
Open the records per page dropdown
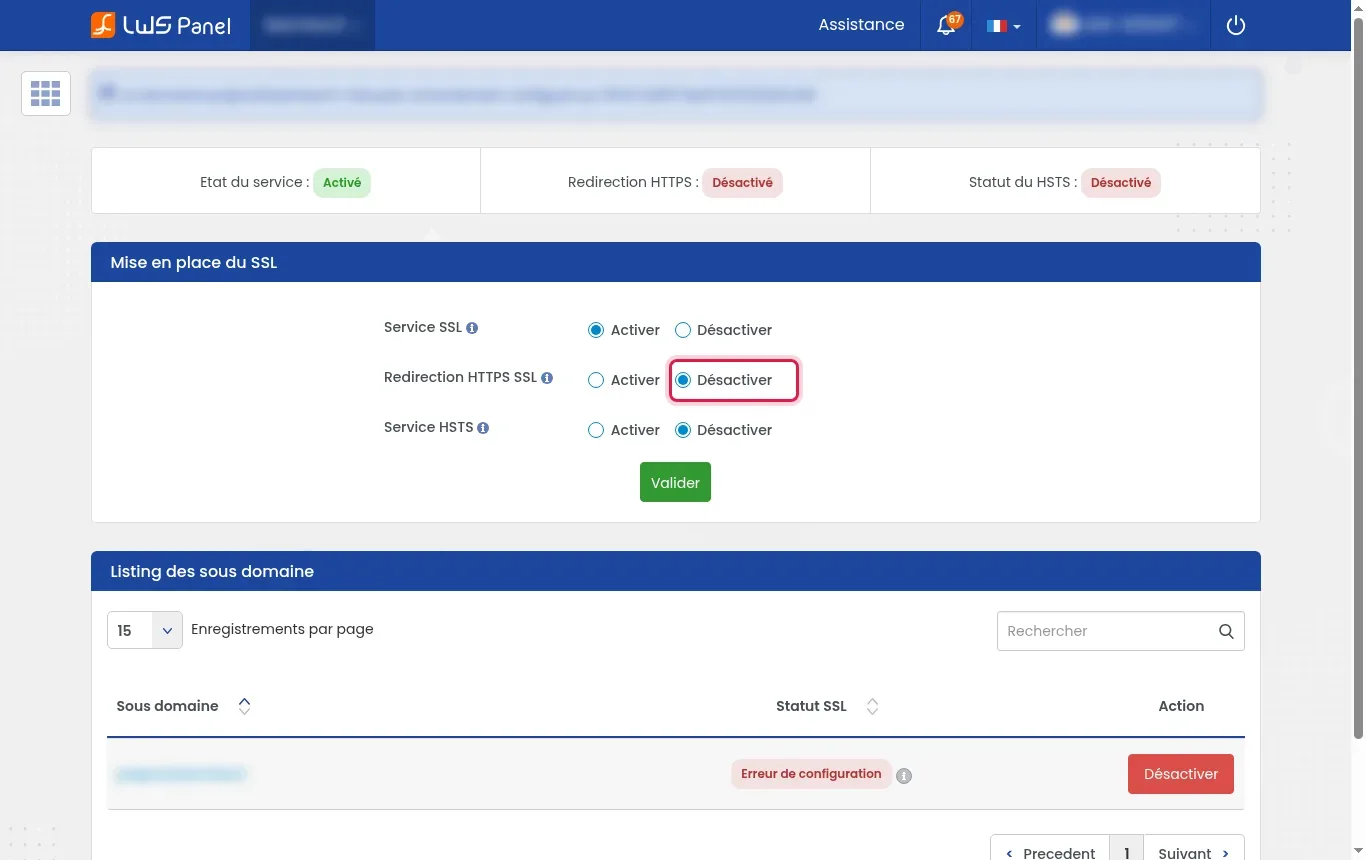[145, 630]
